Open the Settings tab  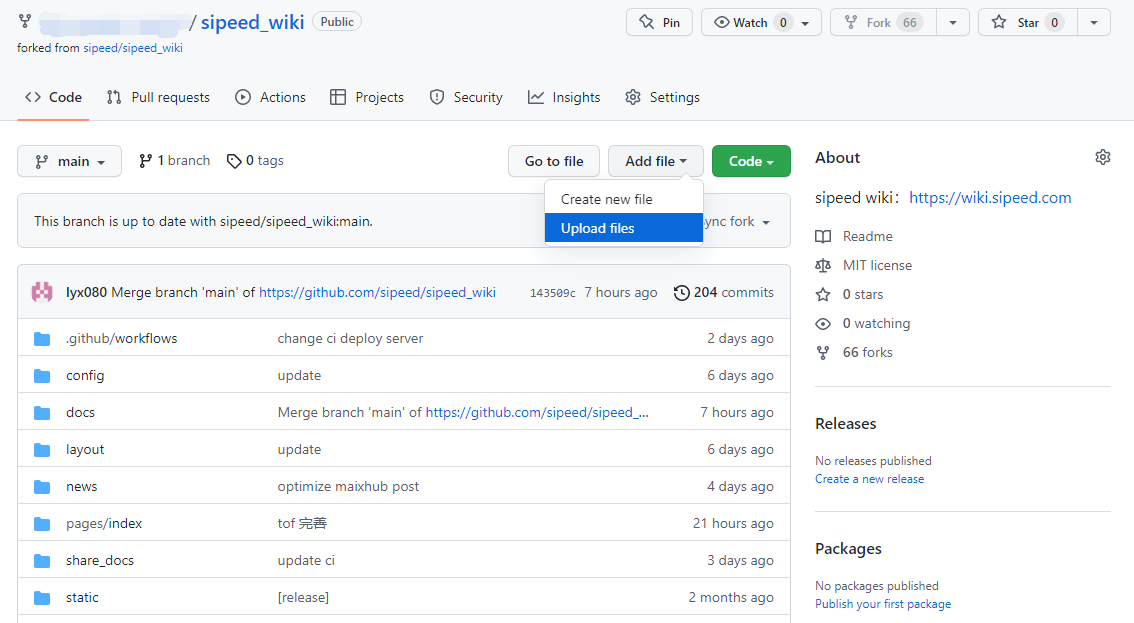pyautogui.click(x=662, y=97)
